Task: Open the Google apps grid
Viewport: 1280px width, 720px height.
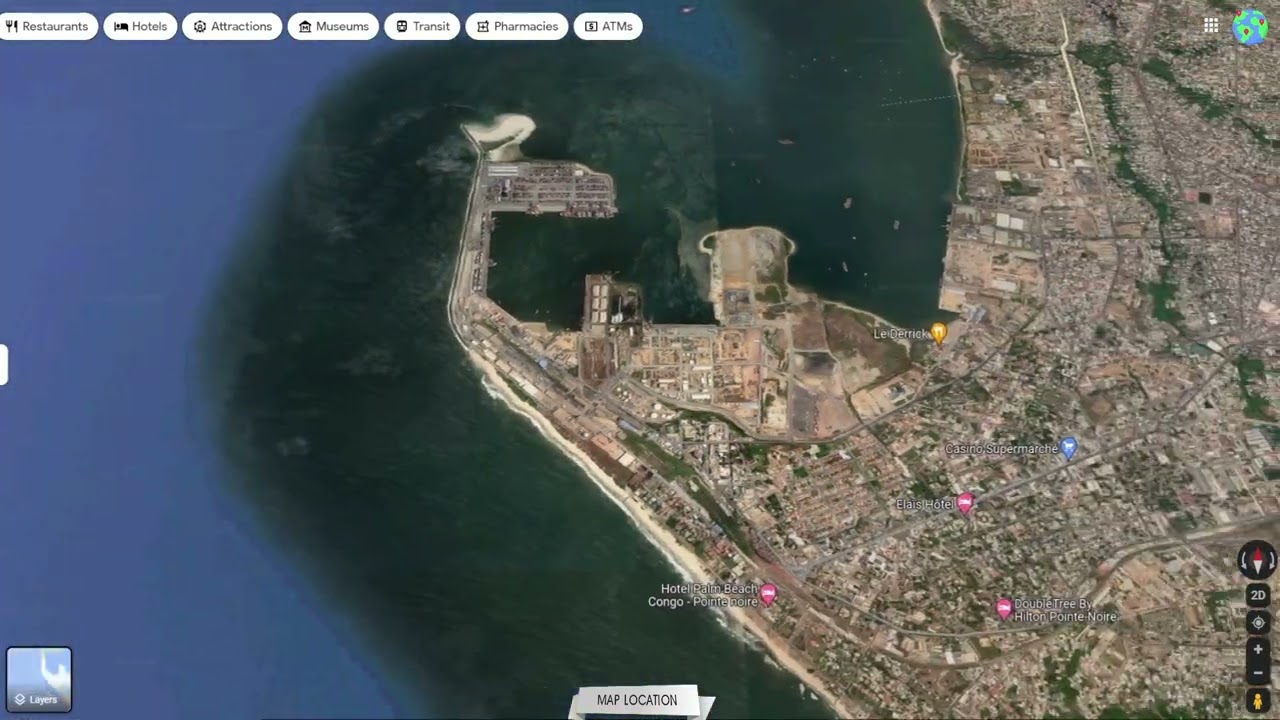Action: coord(1211,26)
